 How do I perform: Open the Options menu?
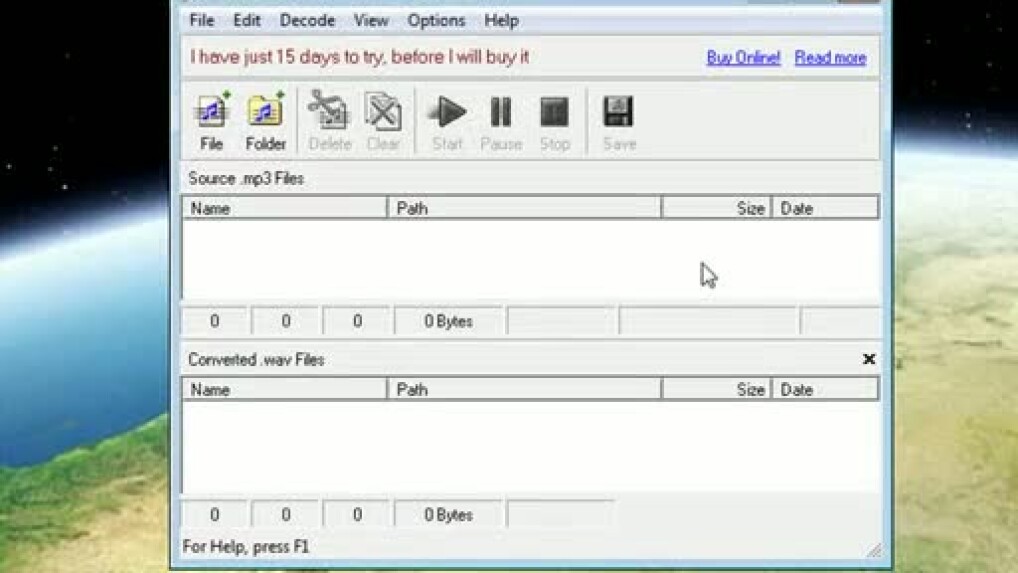pyautogui.click(x=436, y=20)
